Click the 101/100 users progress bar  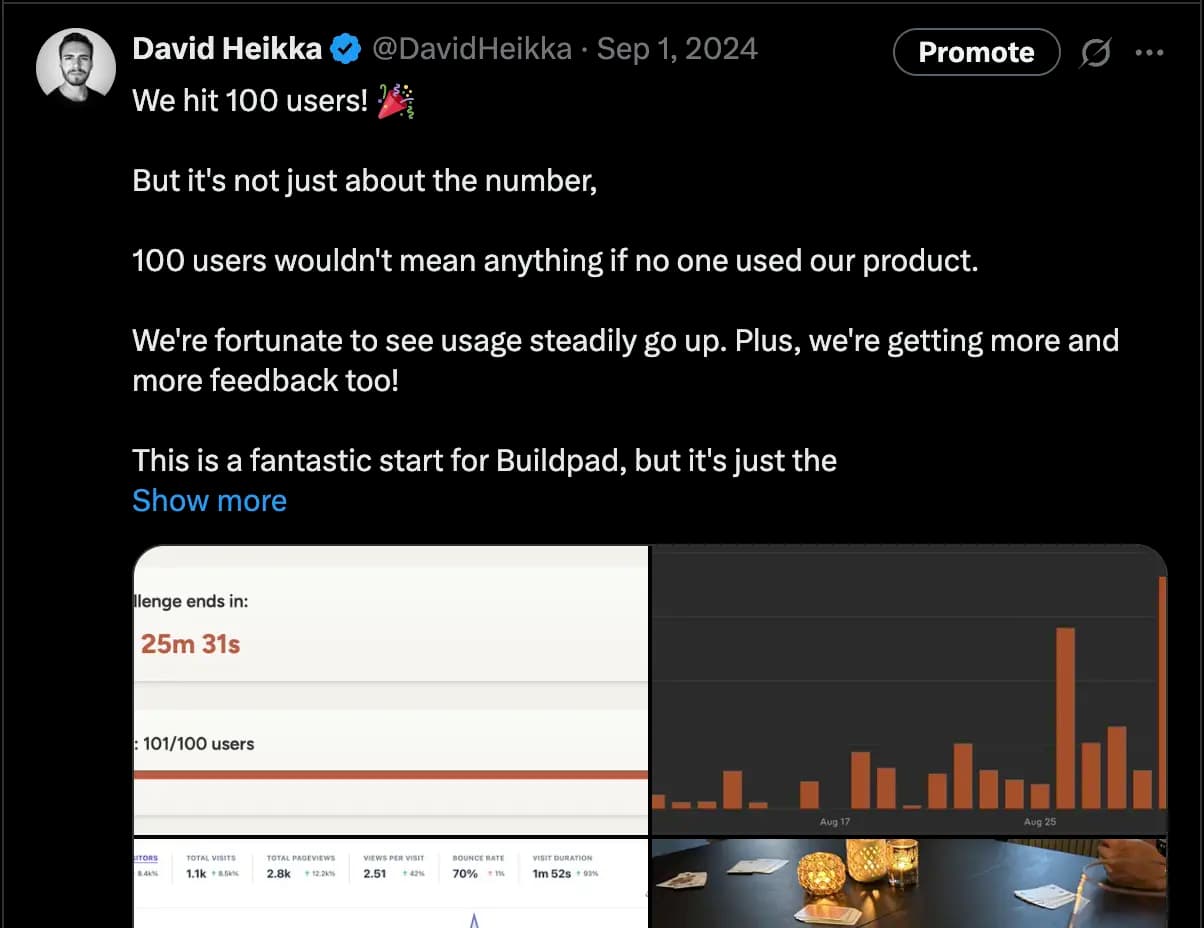390,774
